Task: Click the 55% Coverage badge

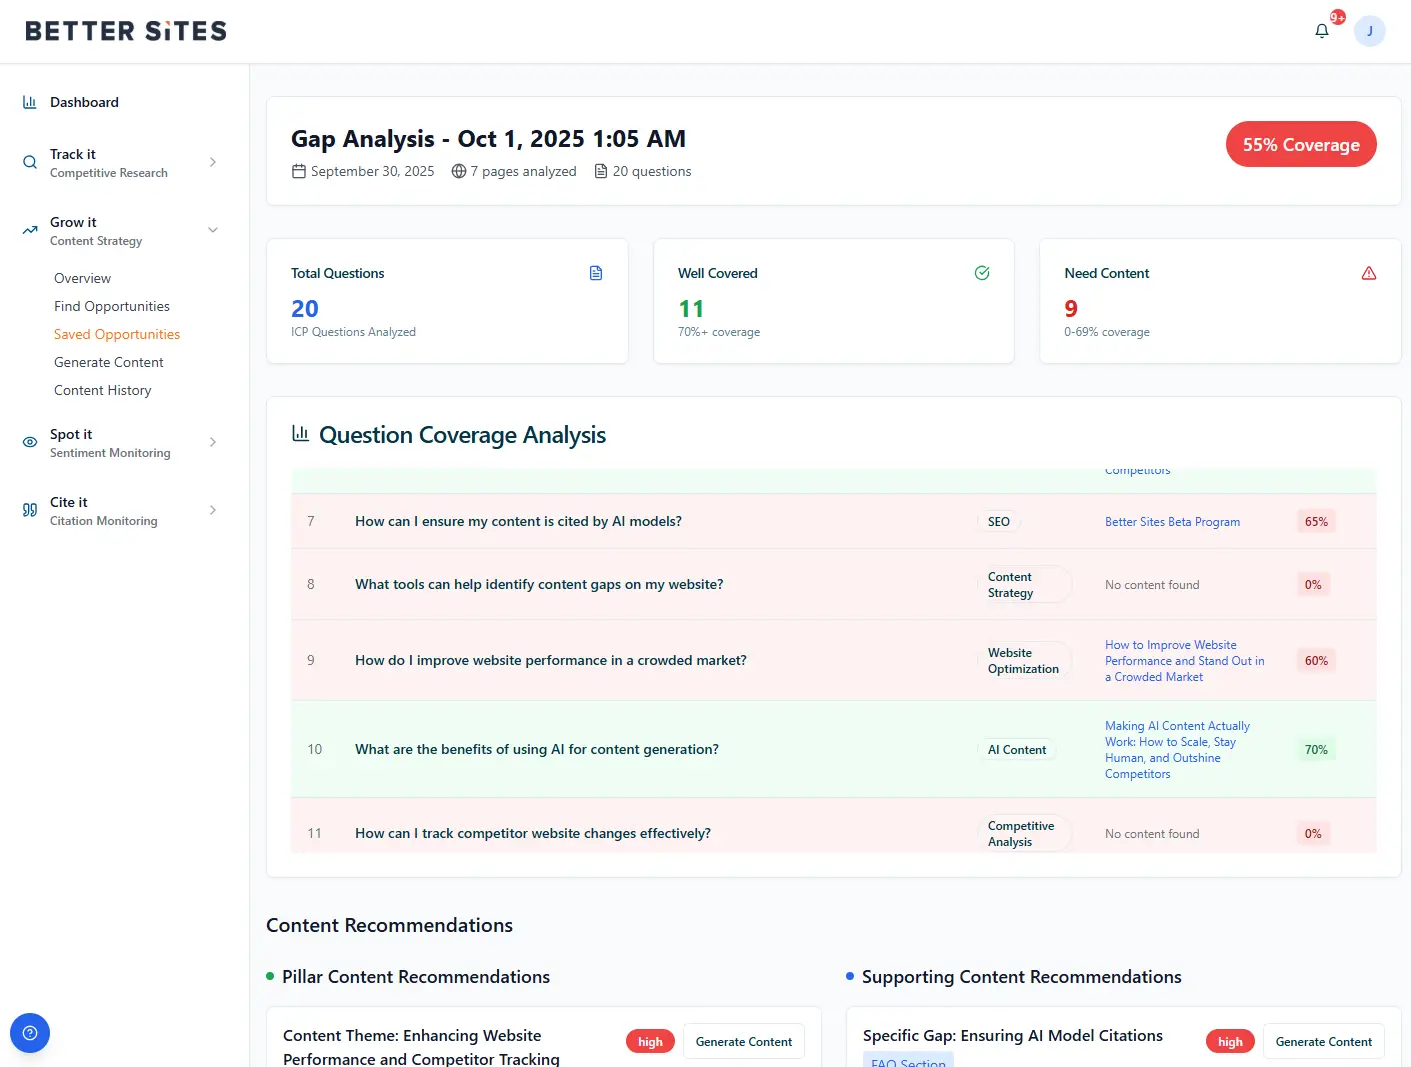Action: [1300, 145]
